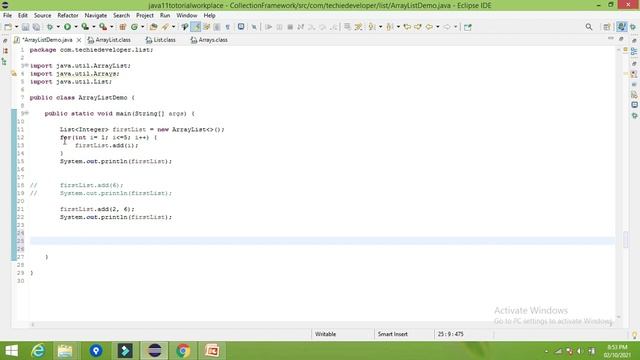
Task: Switch to the ArrayList.class tab
Action: click(109, 40)
